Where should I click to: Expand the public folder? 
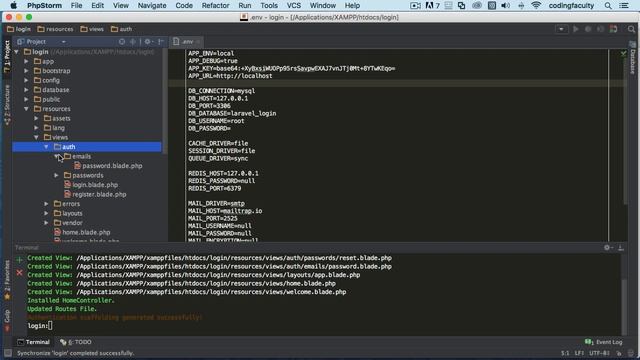tap(27, 99)
